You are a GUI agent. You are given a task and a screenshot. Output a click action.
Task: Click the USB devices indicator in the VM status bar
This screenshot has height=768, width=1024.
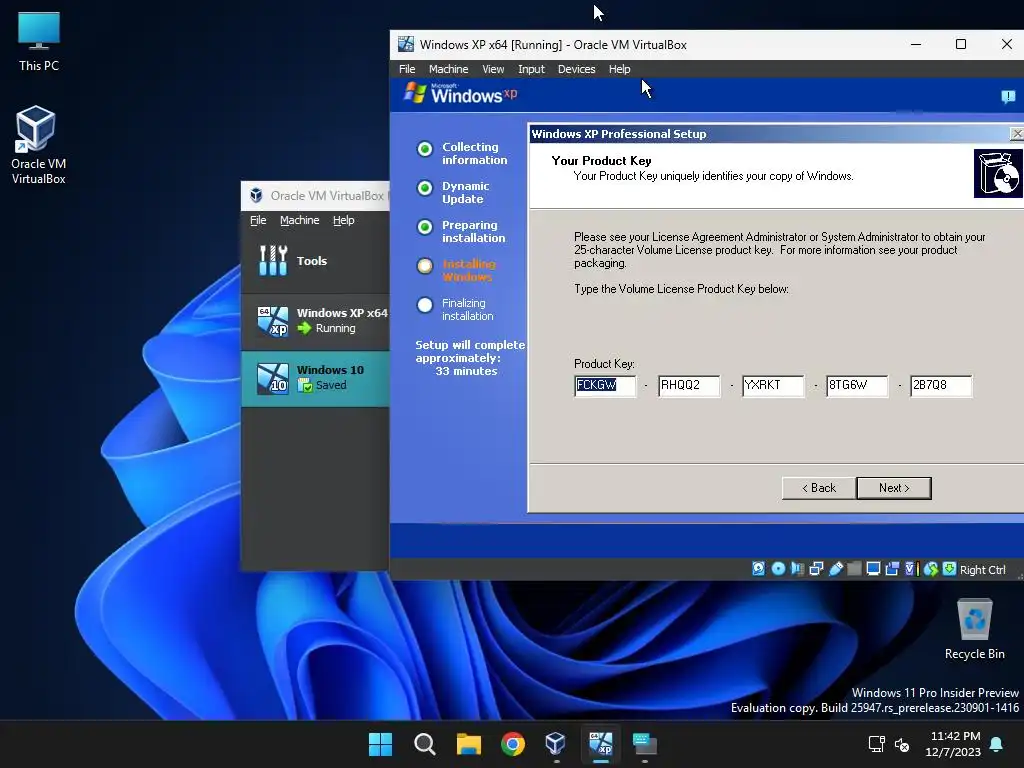pyautogui.click(x=835, y=569)
